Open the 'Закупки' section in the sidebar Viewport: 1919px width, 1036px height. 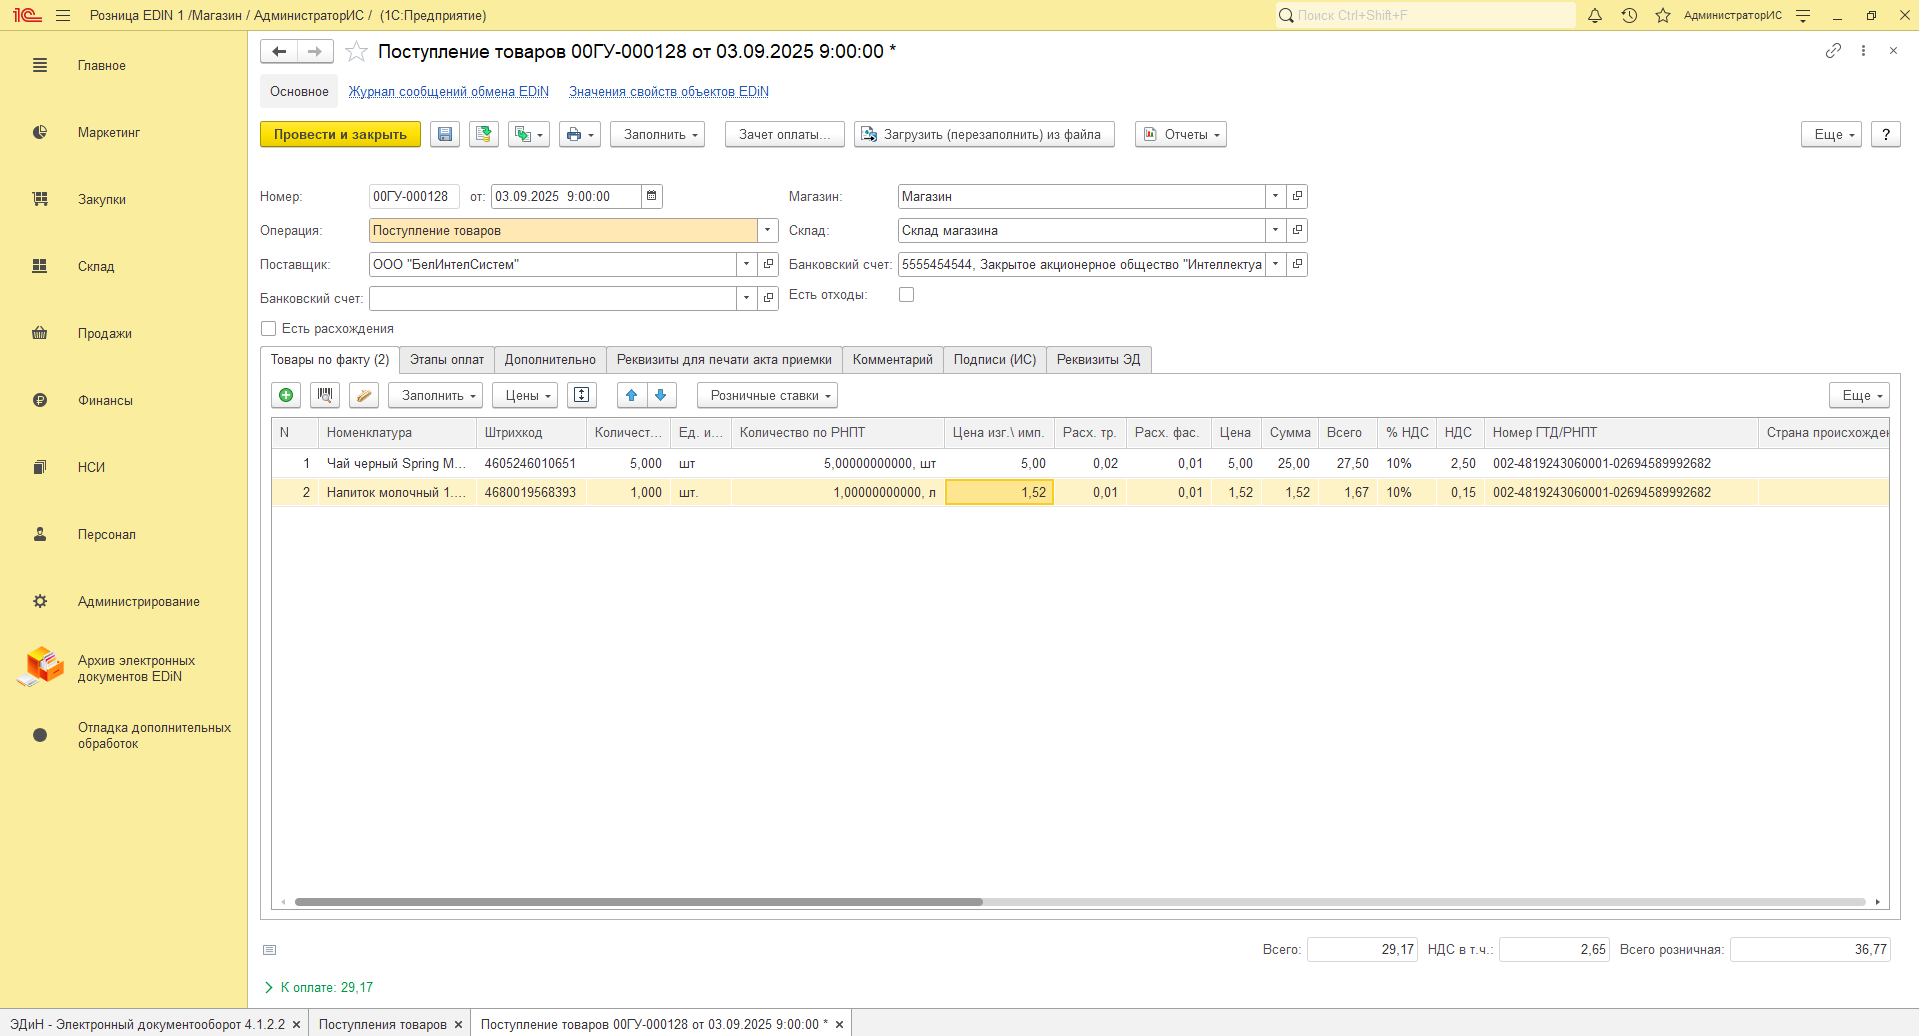[x=102, y=200]
